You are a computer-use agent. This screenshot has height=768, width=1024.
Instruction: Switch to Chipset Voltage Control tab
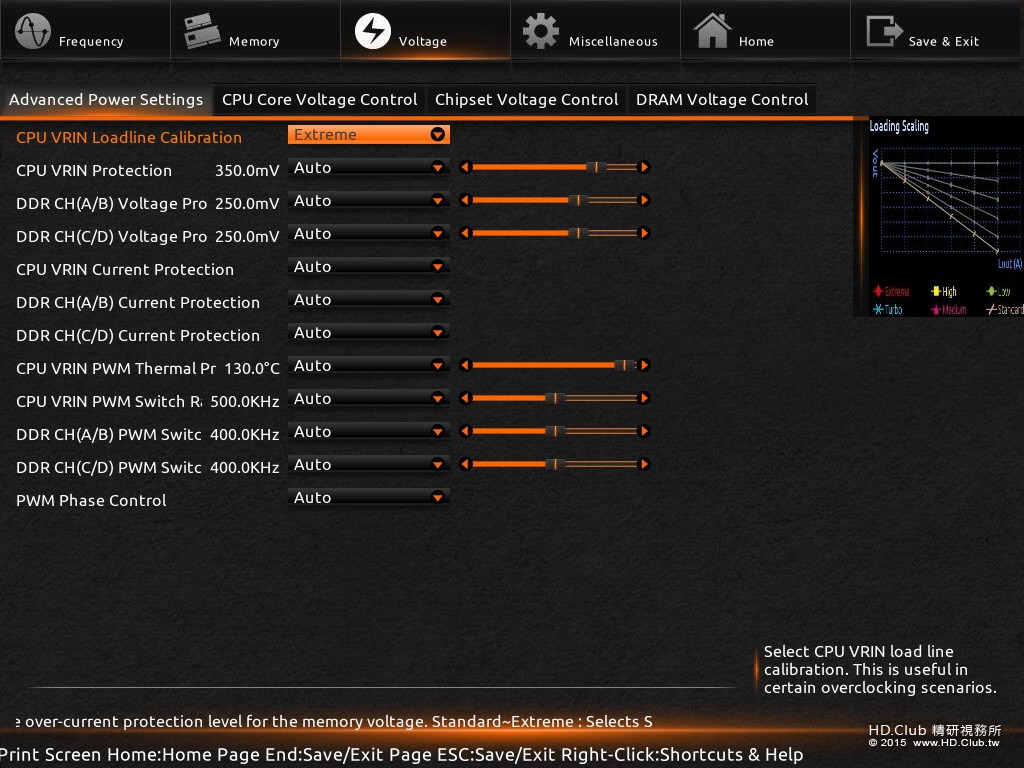point(526,99)
